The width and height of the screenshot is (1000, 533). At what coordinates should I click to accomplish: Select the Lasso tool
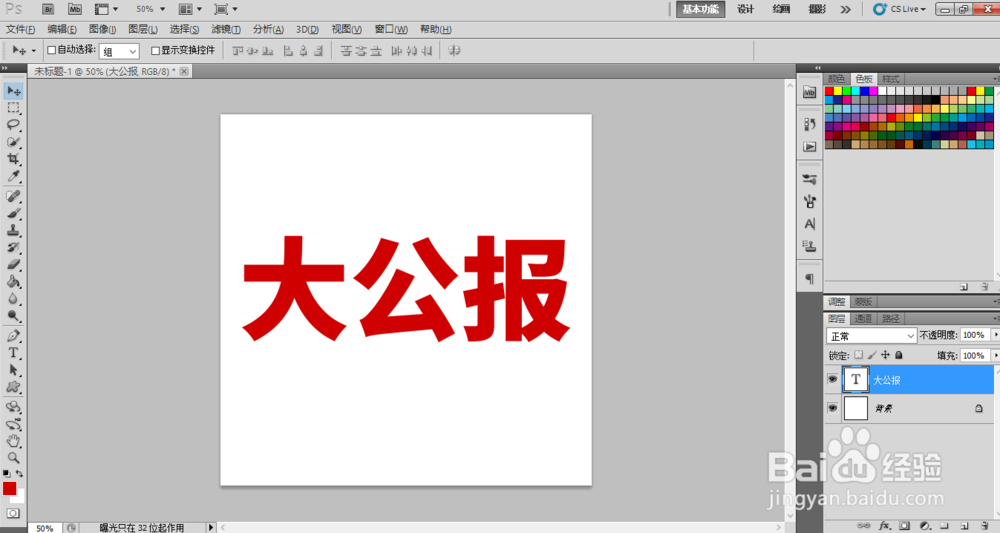13,124
